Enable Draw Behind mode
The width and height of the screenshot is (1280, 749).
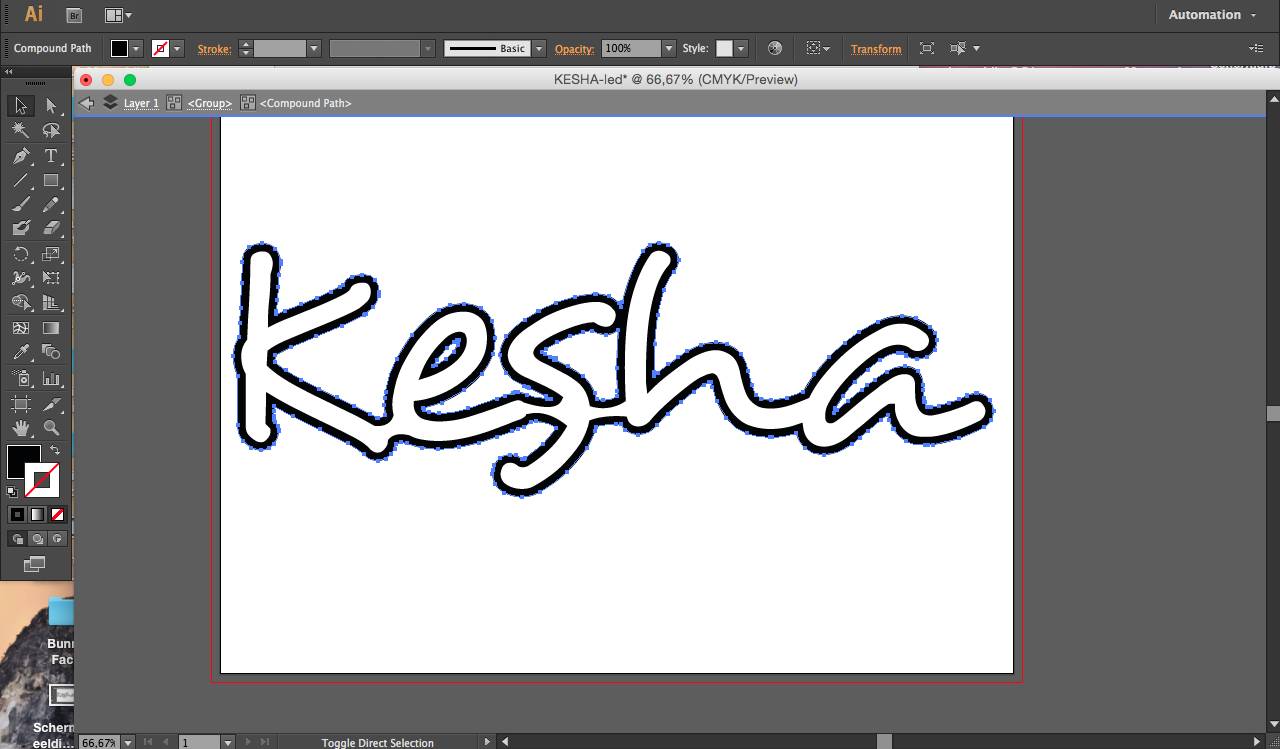37,539
